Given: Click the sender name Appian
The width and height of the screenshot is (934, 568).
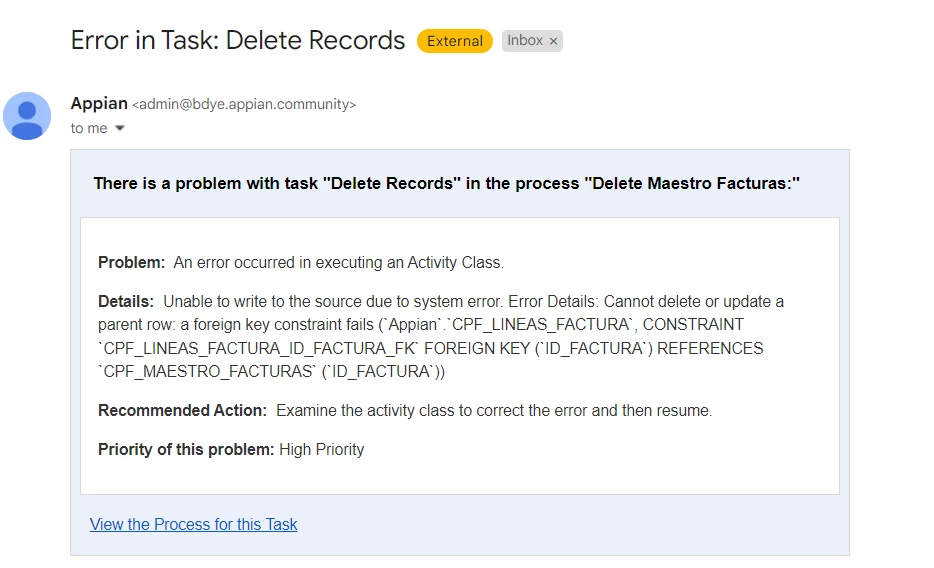Looking at the screenshot, I should click(x=99, y=103).
